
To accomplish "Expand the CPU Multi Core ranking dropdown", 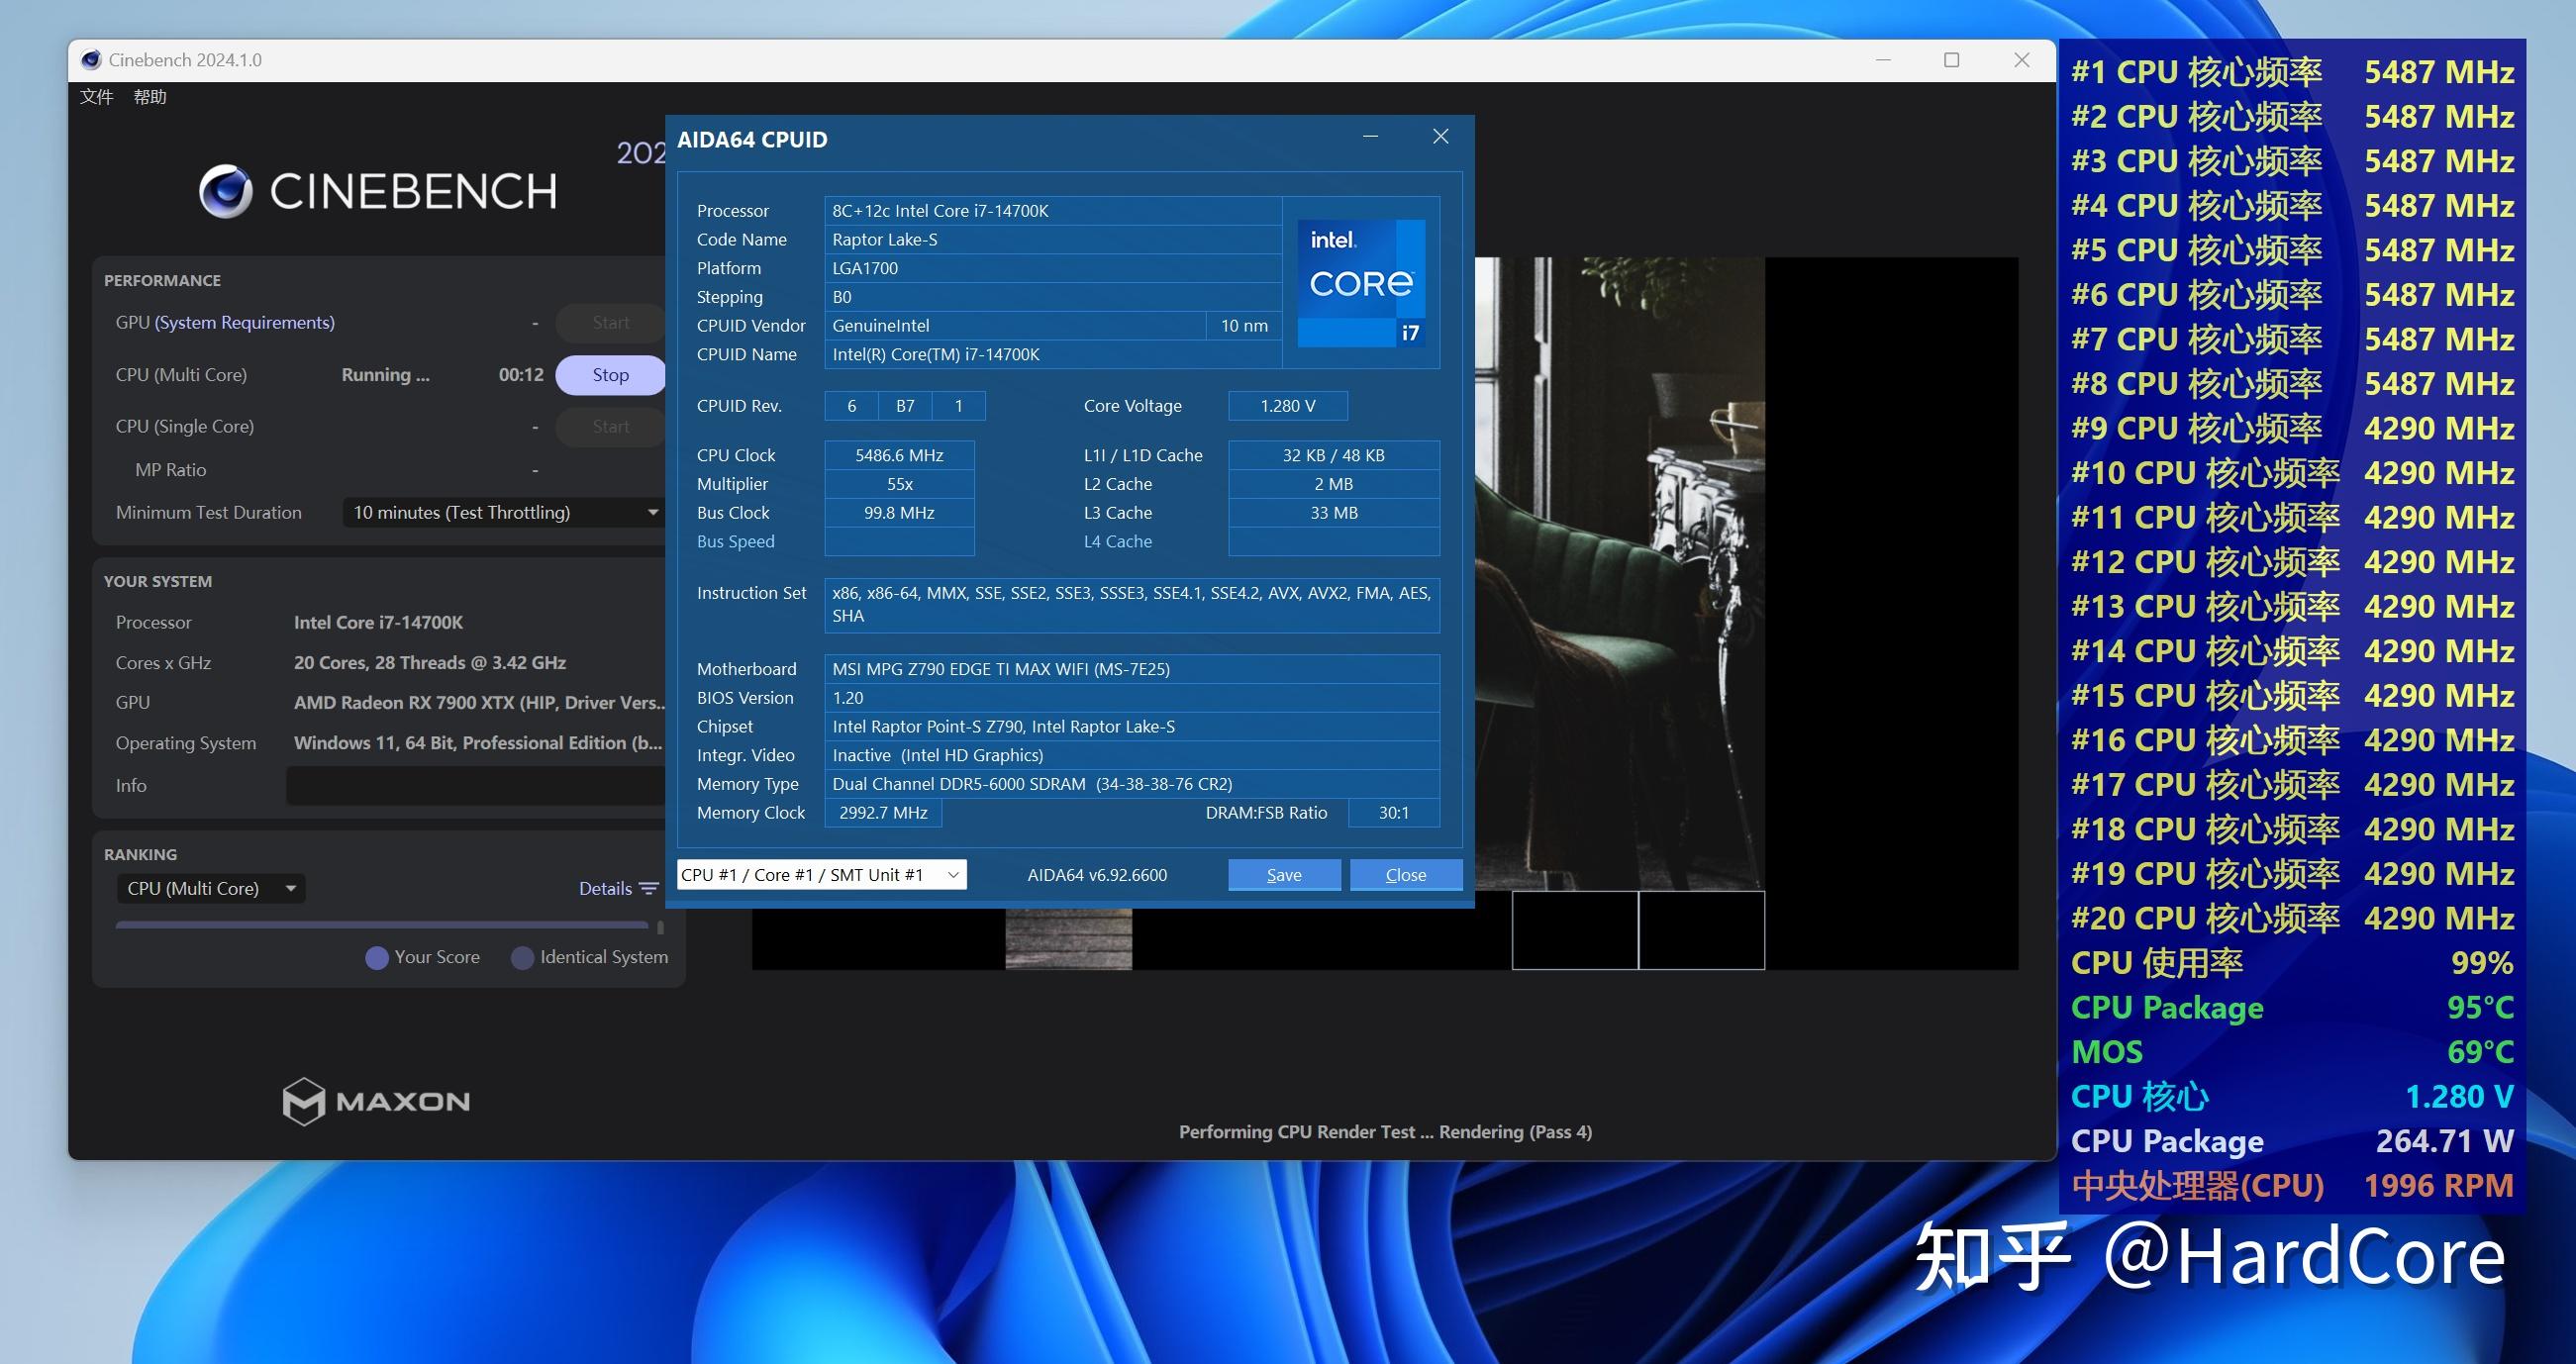I will (290, 887).
